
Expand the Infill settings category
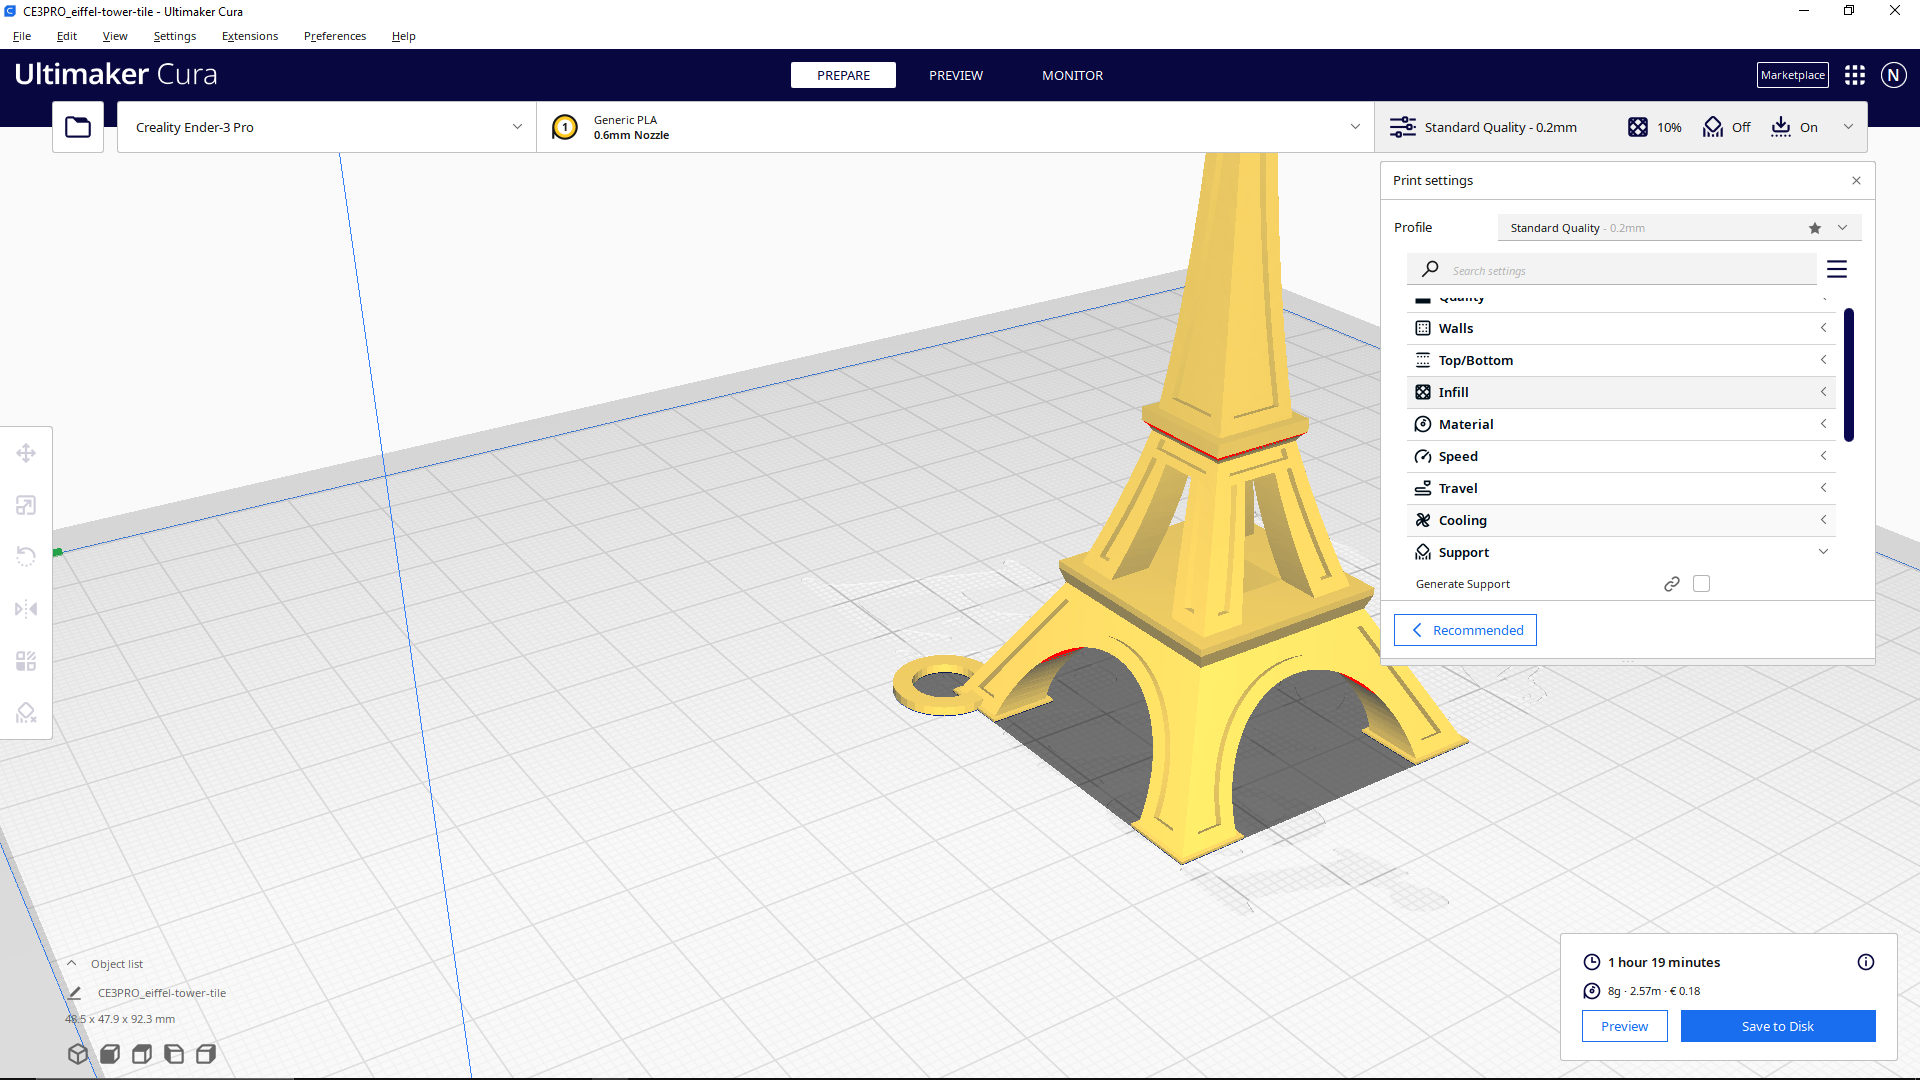click(x=1621, y=392)
